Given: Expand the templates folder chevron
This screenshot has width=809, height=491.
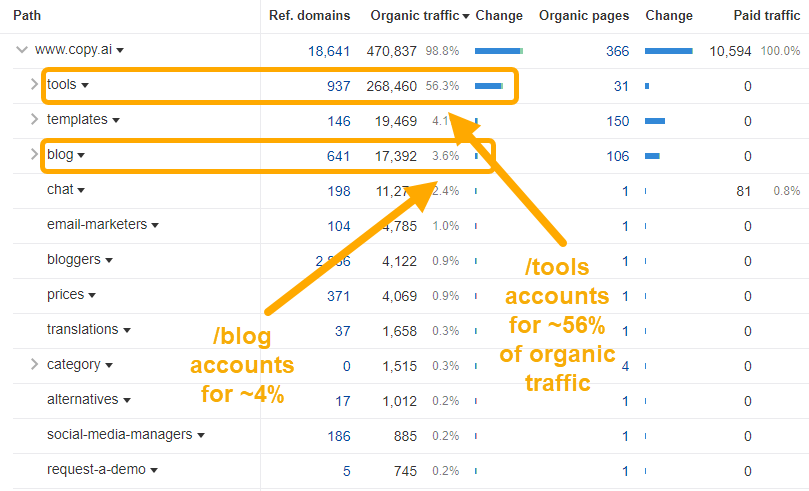Looking at the screenshot, I should coord(34,120).
